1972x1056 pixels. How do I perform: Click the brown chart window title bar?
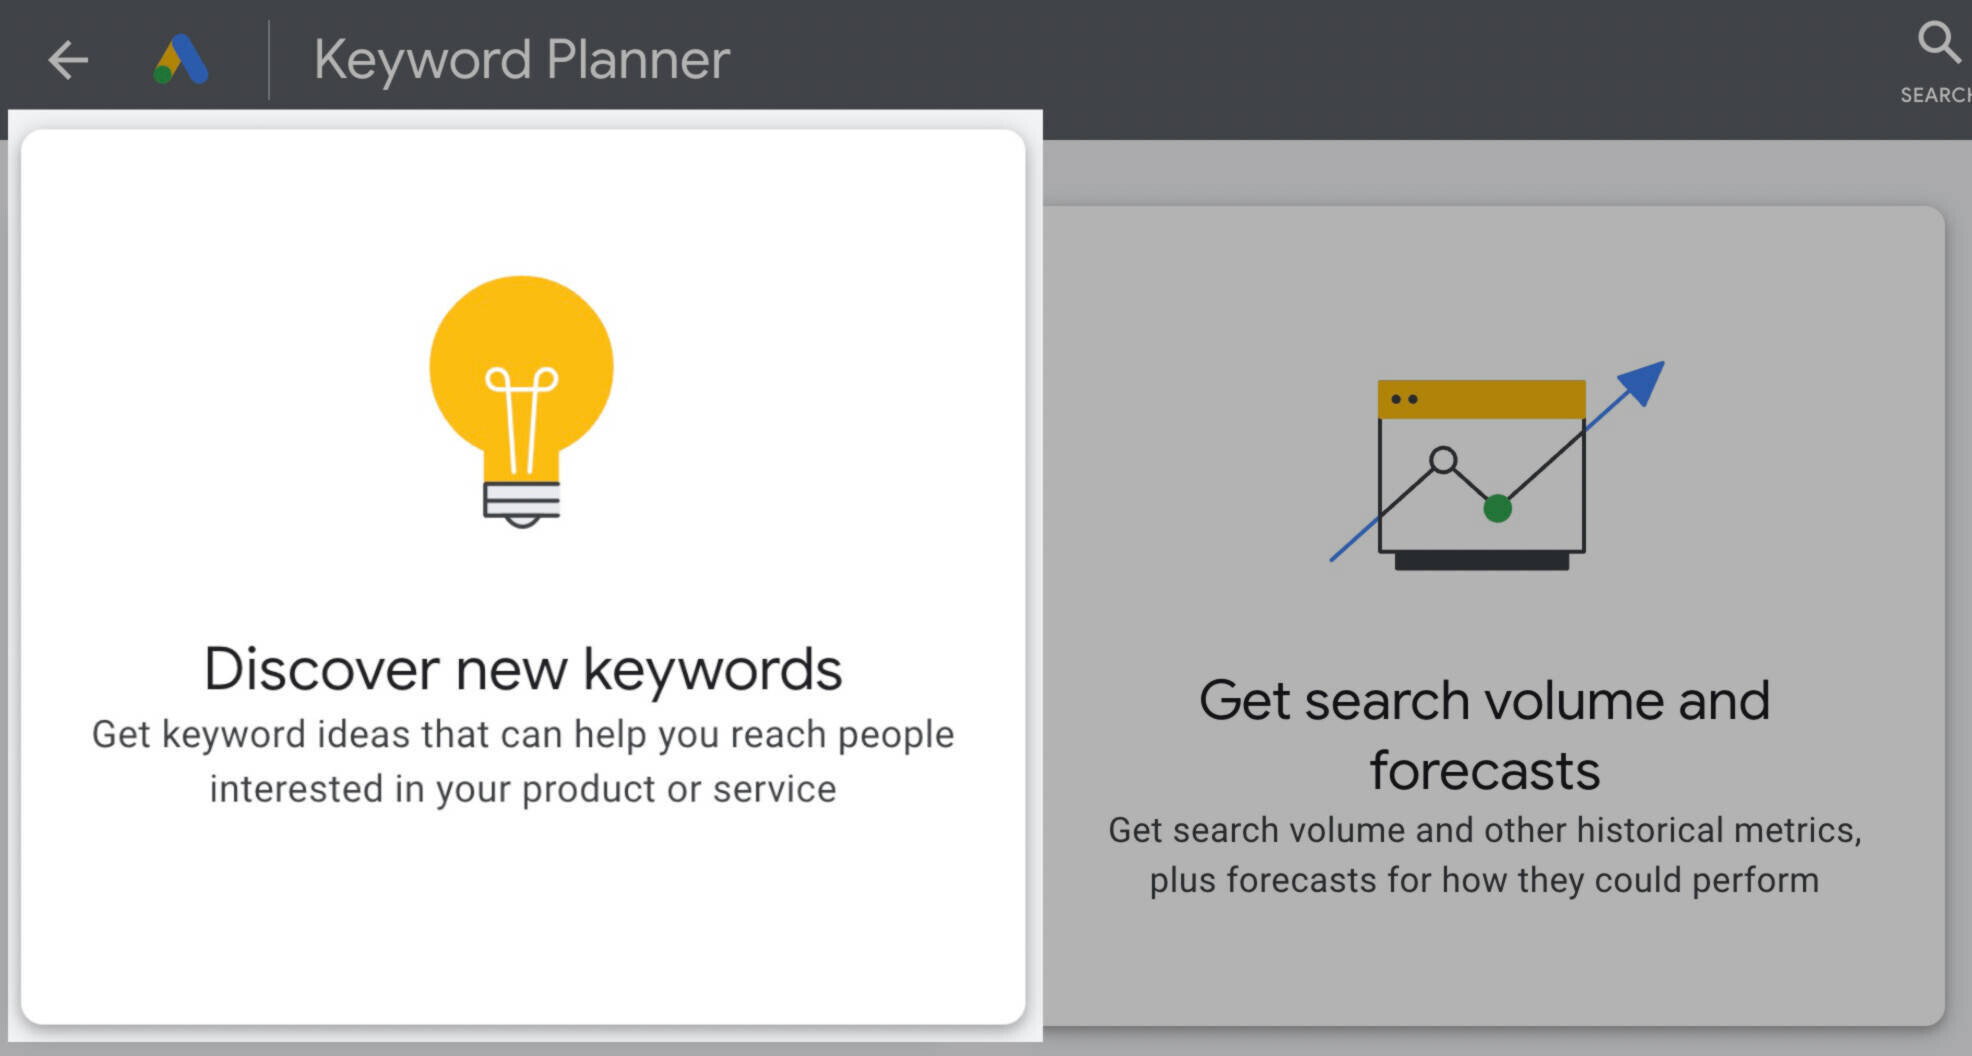click(1481, 399)
